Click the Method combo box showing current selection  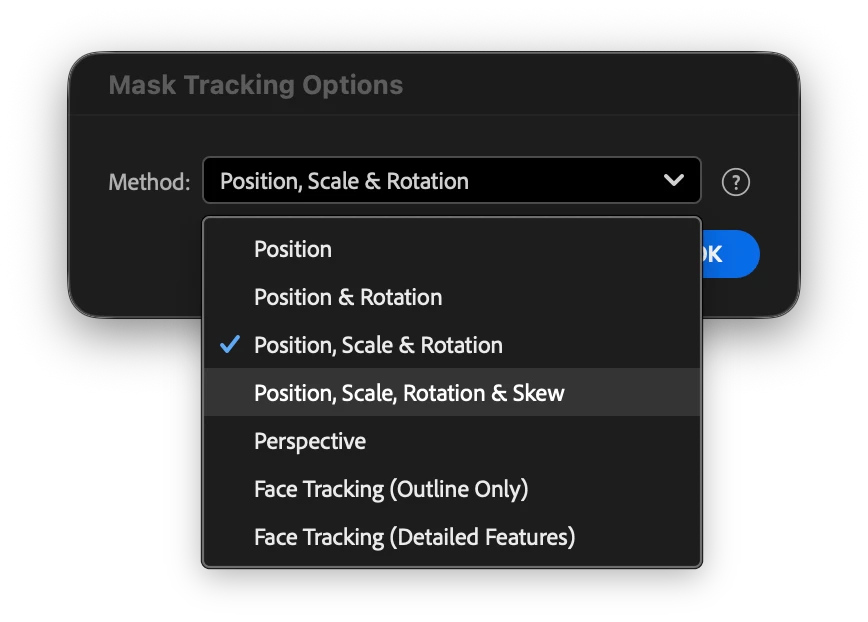450,181
